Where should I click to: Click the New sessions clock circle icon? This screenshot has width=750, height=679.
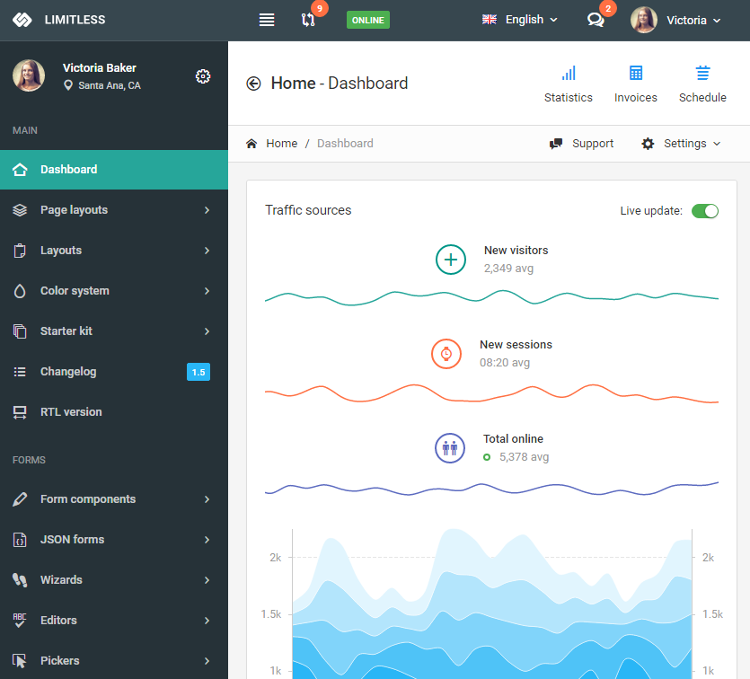446,354
